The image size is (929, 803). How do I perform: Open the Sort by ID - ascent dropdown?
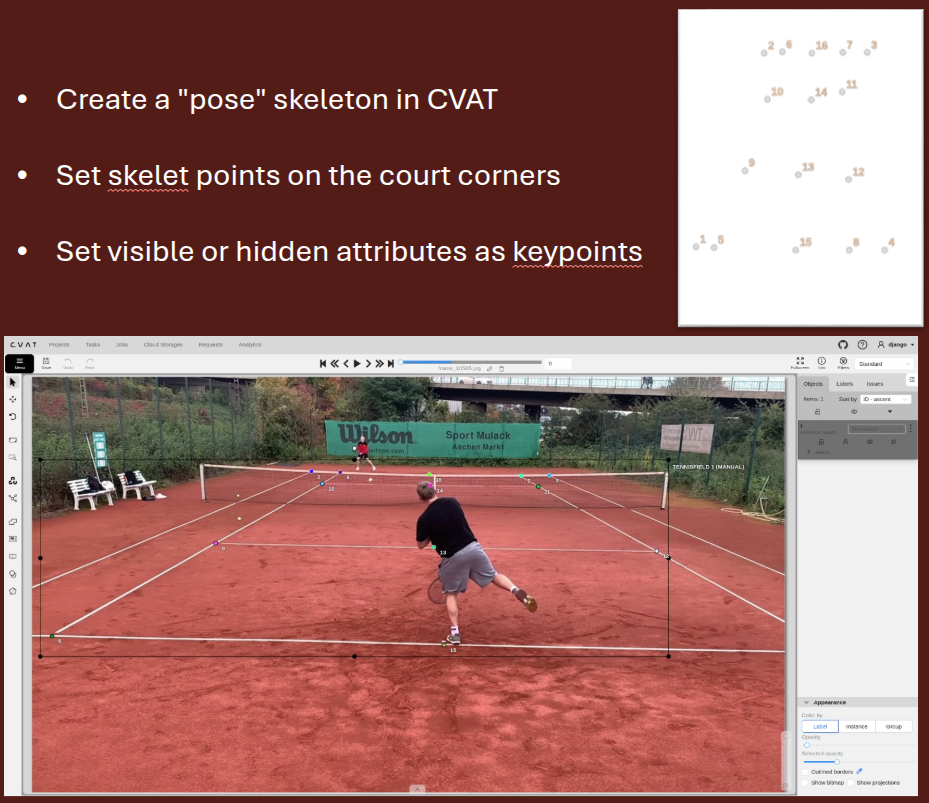[885, 399]
